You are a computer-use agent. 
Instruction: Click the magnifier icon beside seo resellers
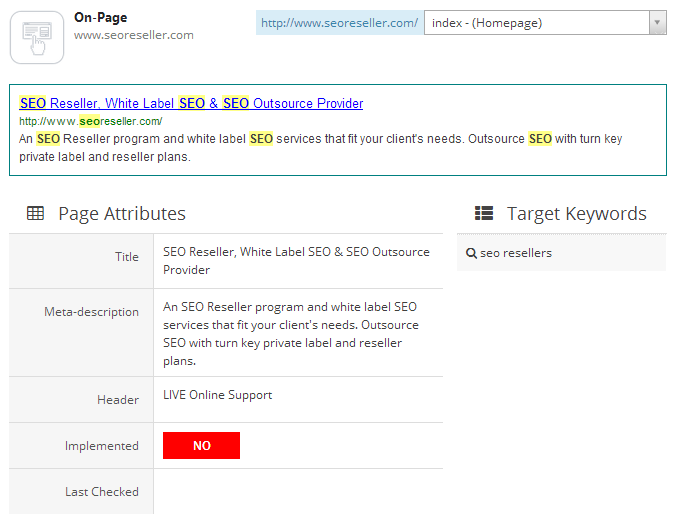click(471, 253)
